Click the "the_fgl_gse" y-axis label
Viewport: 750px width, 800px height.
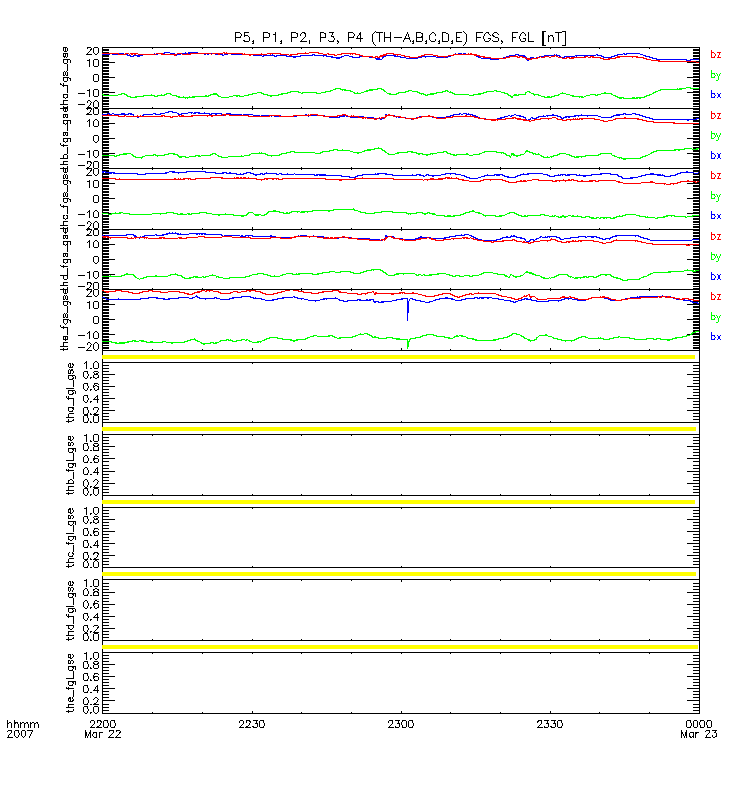click(x=70, y=683)
